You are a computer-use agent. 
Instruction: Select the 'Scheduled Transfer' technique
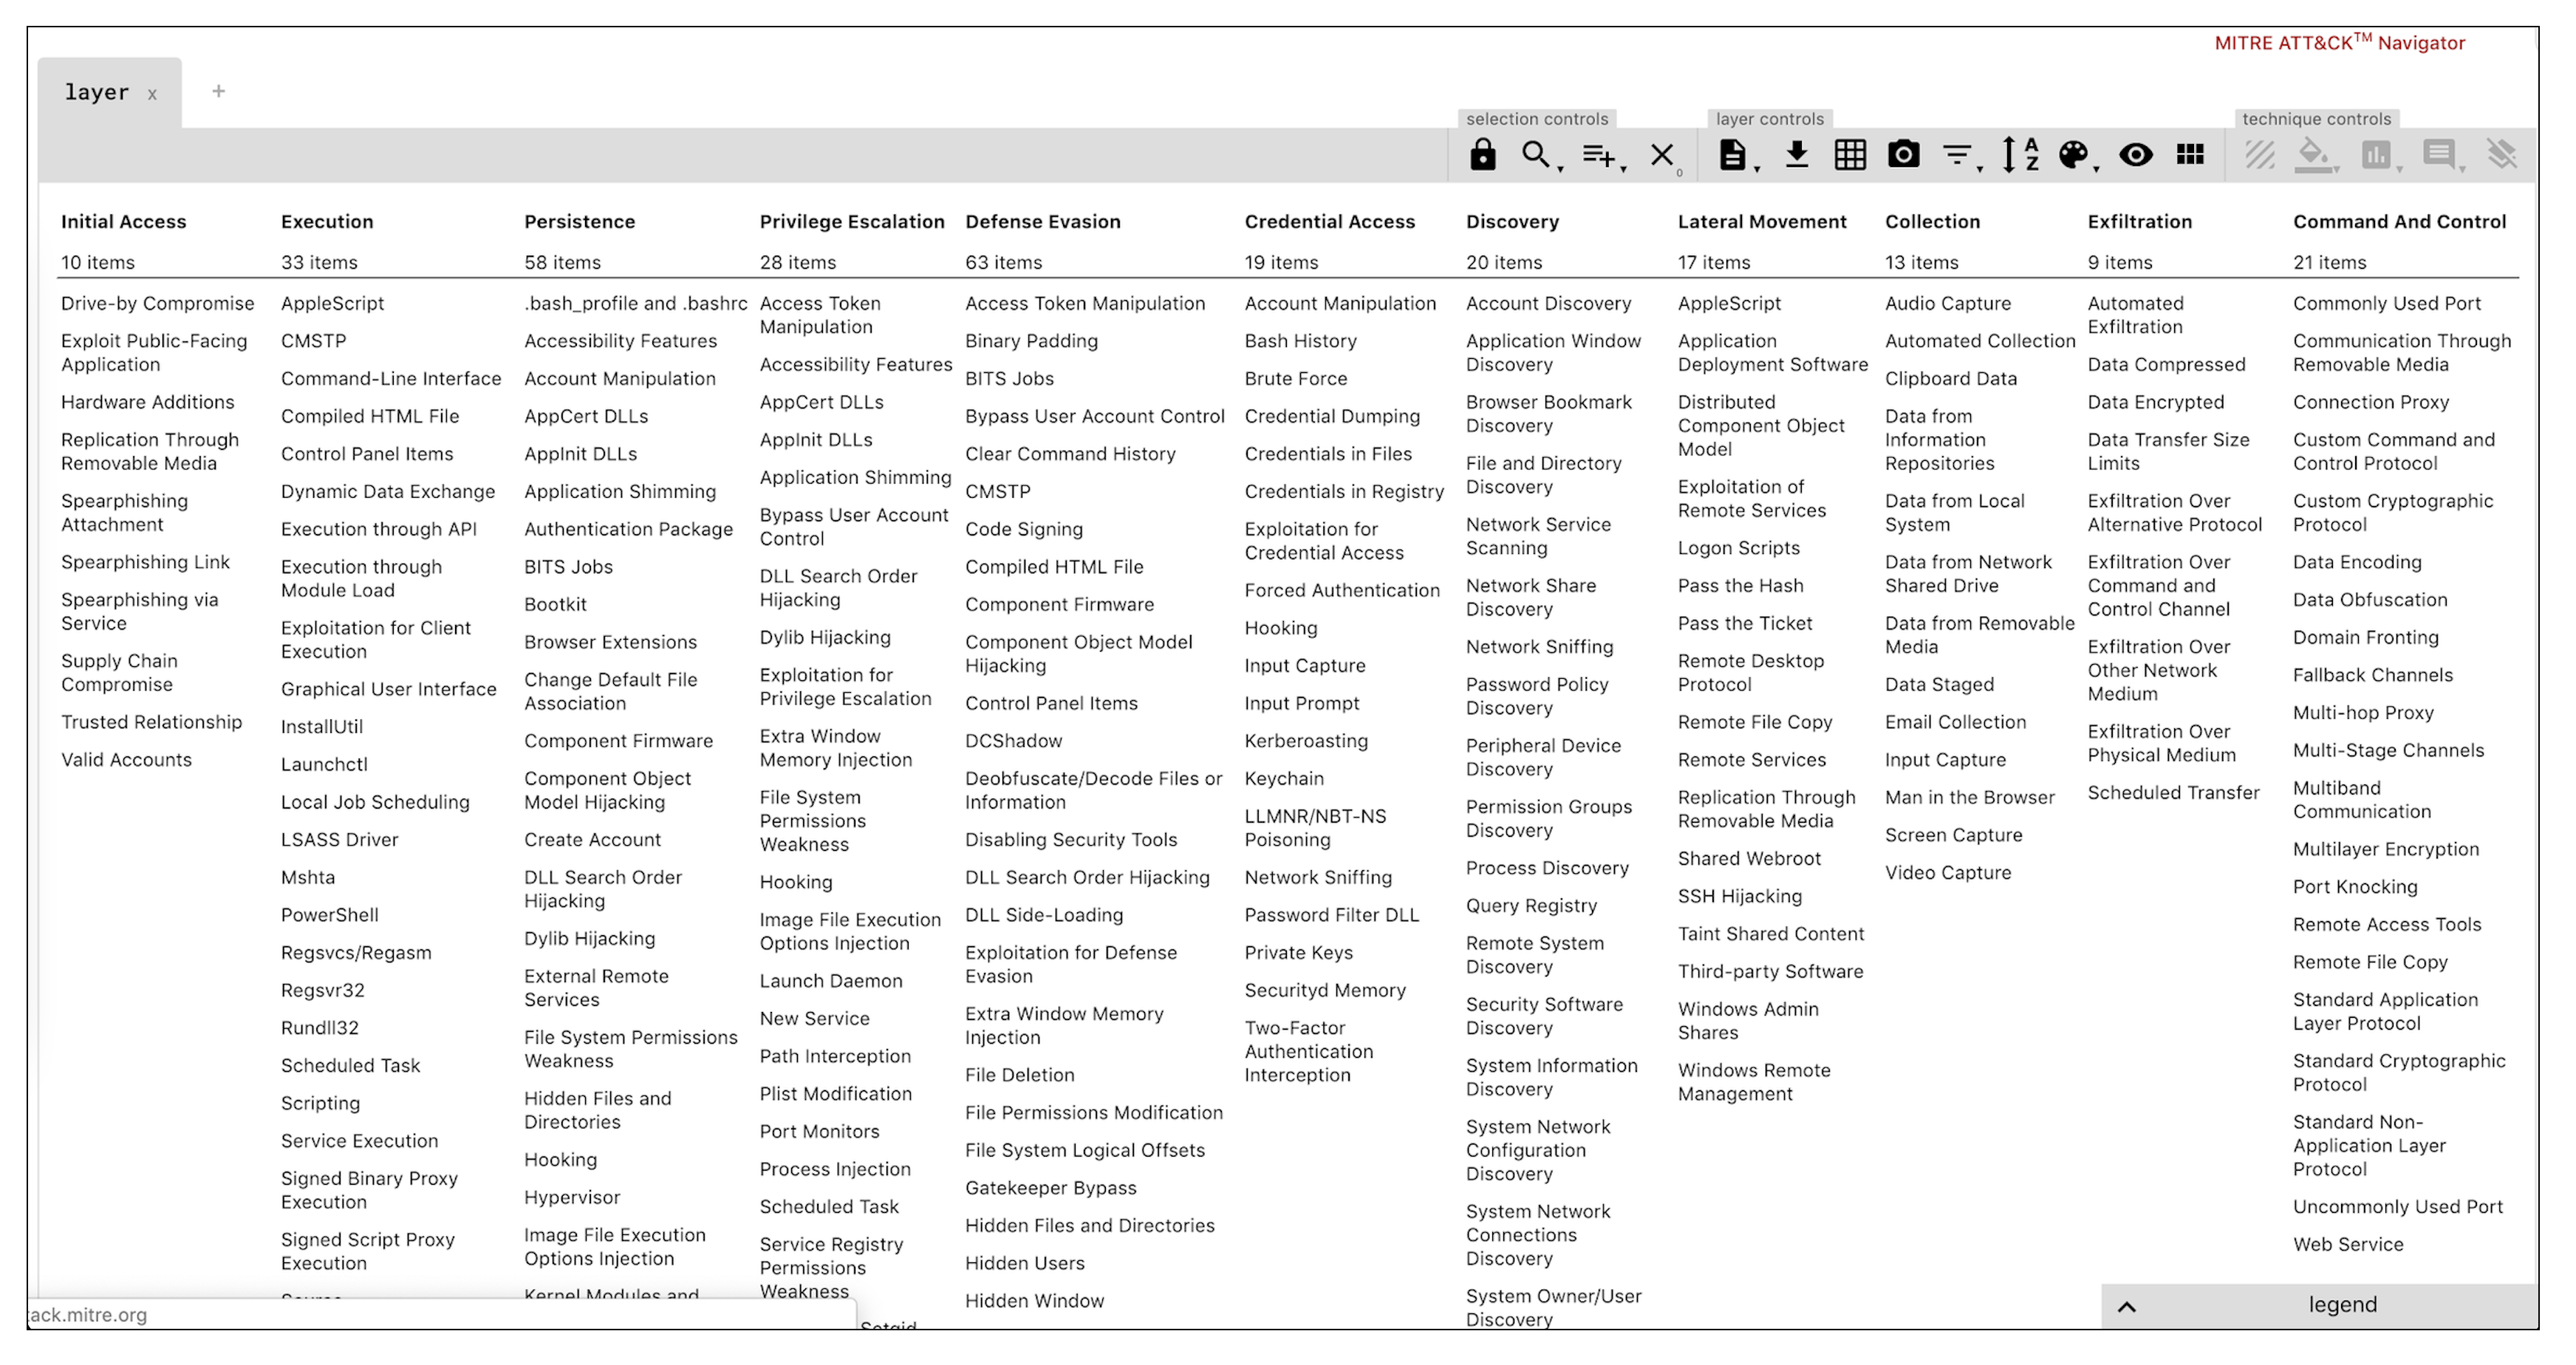[2173, 792]
